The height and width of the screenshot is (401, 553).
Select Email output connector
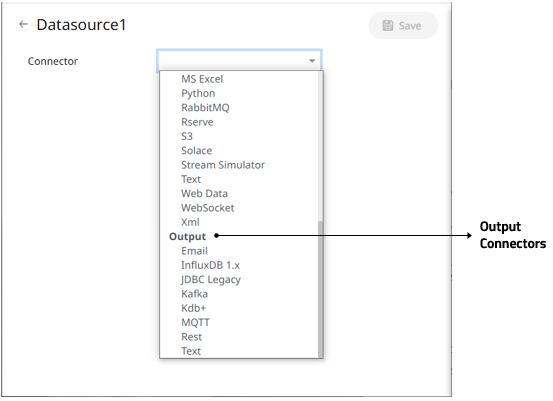click(x=195, y=251)
